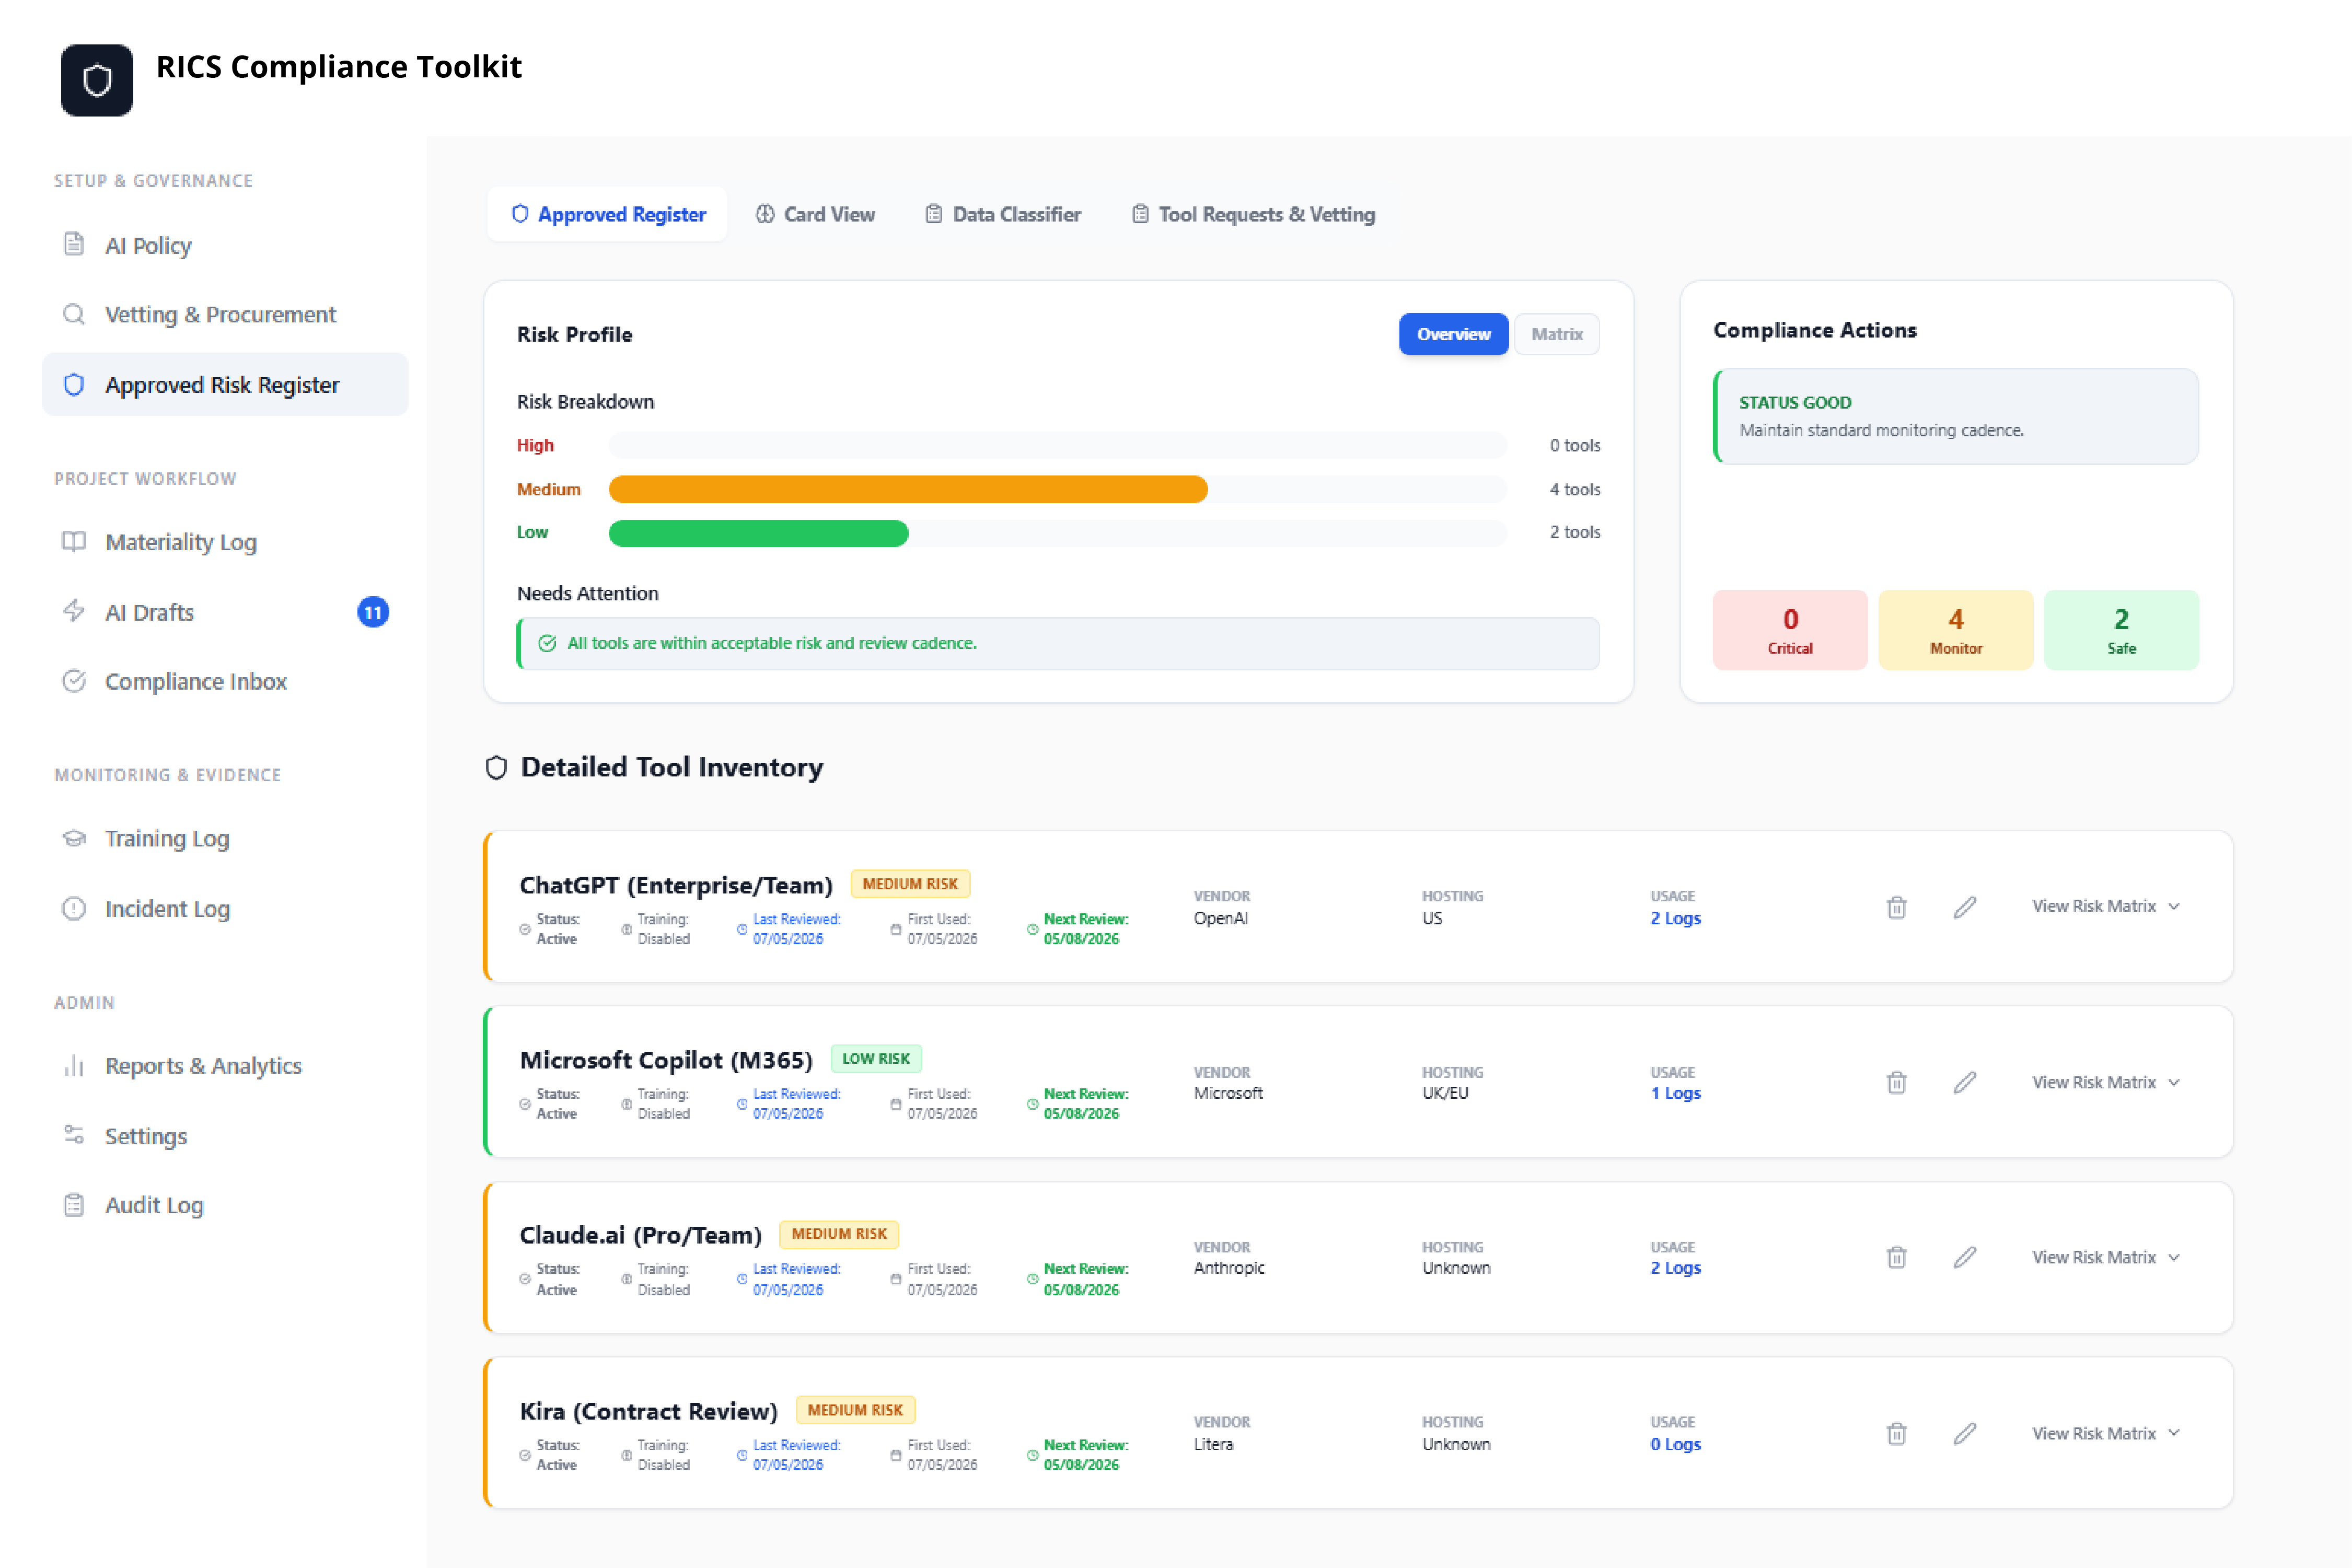Click the orange Medium risk bar
Image resolution: width=2352 pixels, height=1568 pixels.
[x=908, y=489]
